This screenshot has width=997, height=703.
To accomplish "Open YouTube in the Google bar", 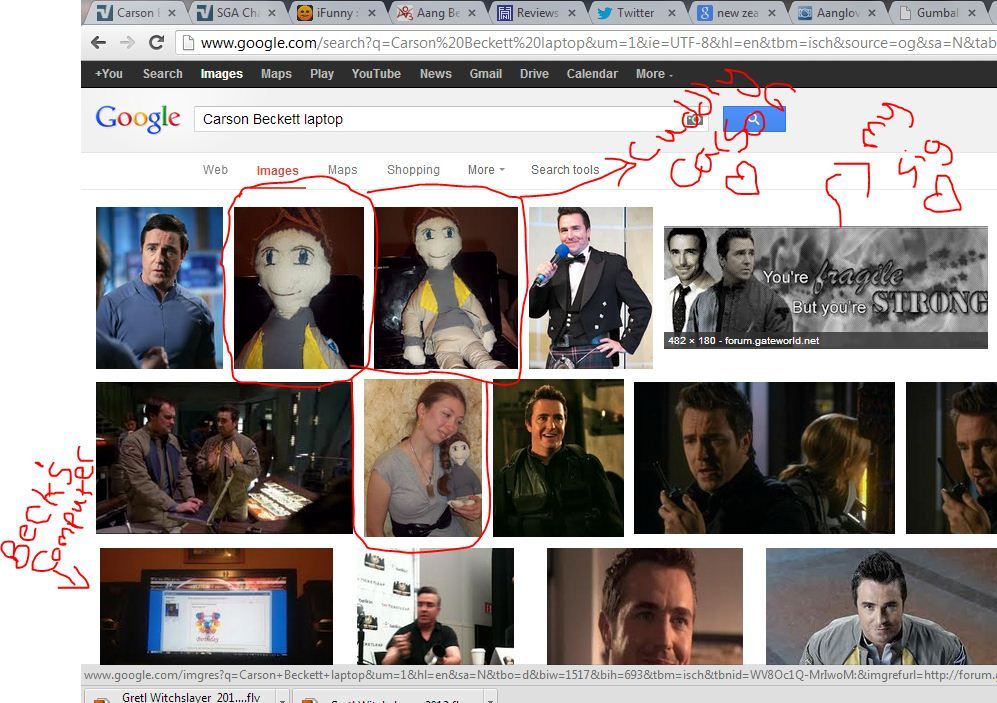I will click(376, 74).
